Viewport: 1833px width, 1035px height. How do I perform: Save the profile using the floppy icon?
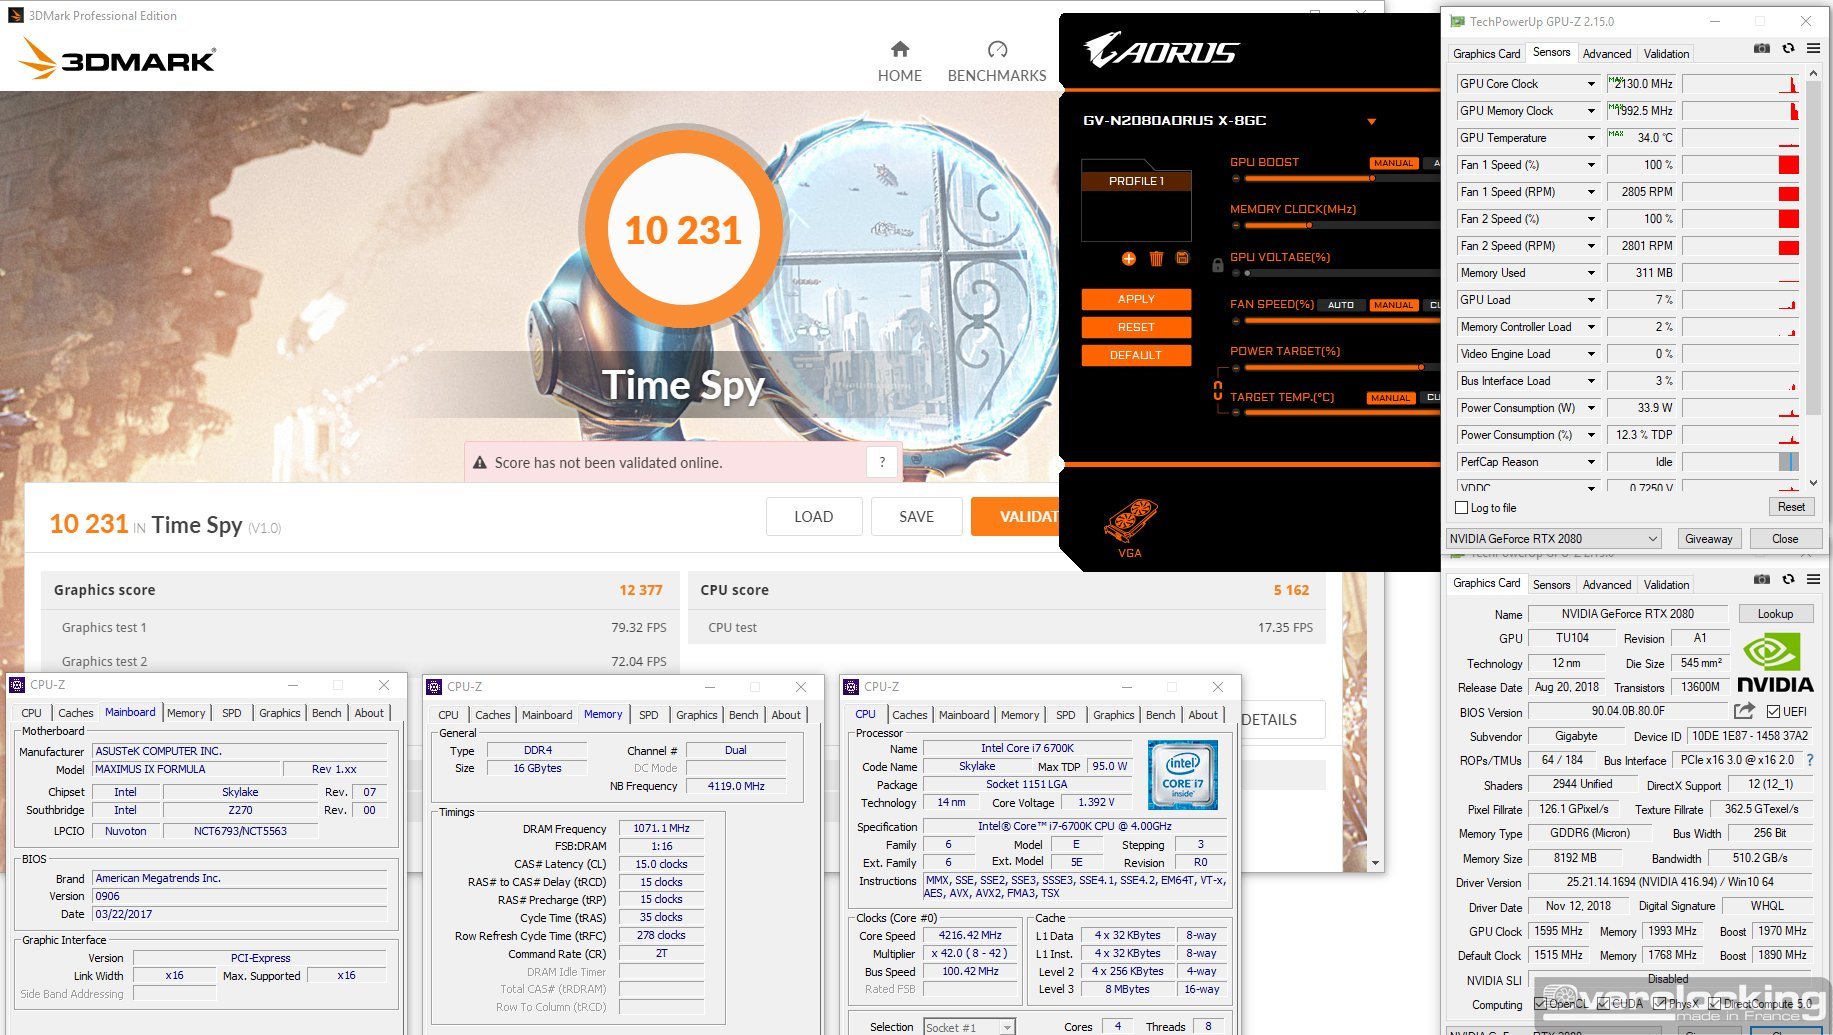[1182, 258]
